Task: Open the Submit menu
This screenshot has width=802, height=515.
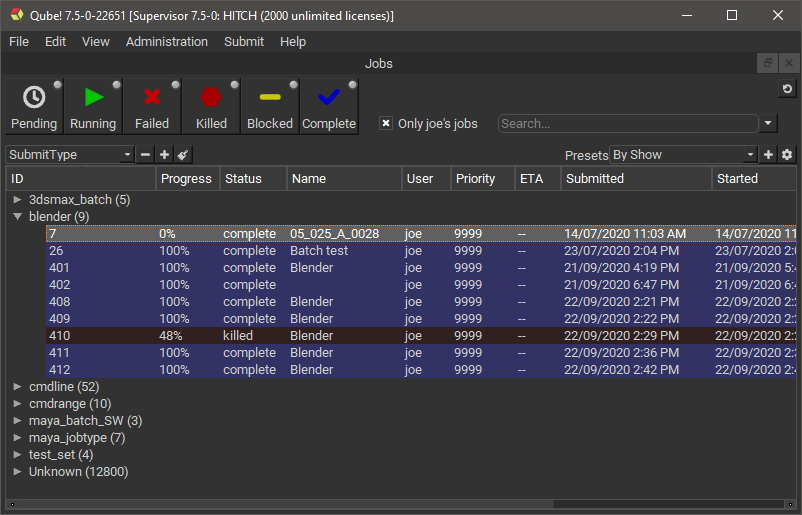Action: (244, 42)
